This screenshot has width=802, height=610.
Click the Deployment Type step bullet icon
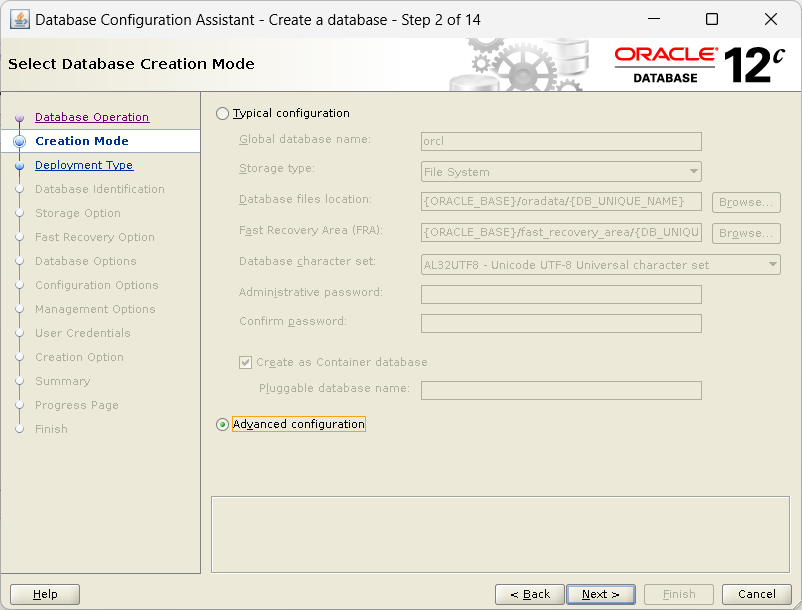coord(19,166)
